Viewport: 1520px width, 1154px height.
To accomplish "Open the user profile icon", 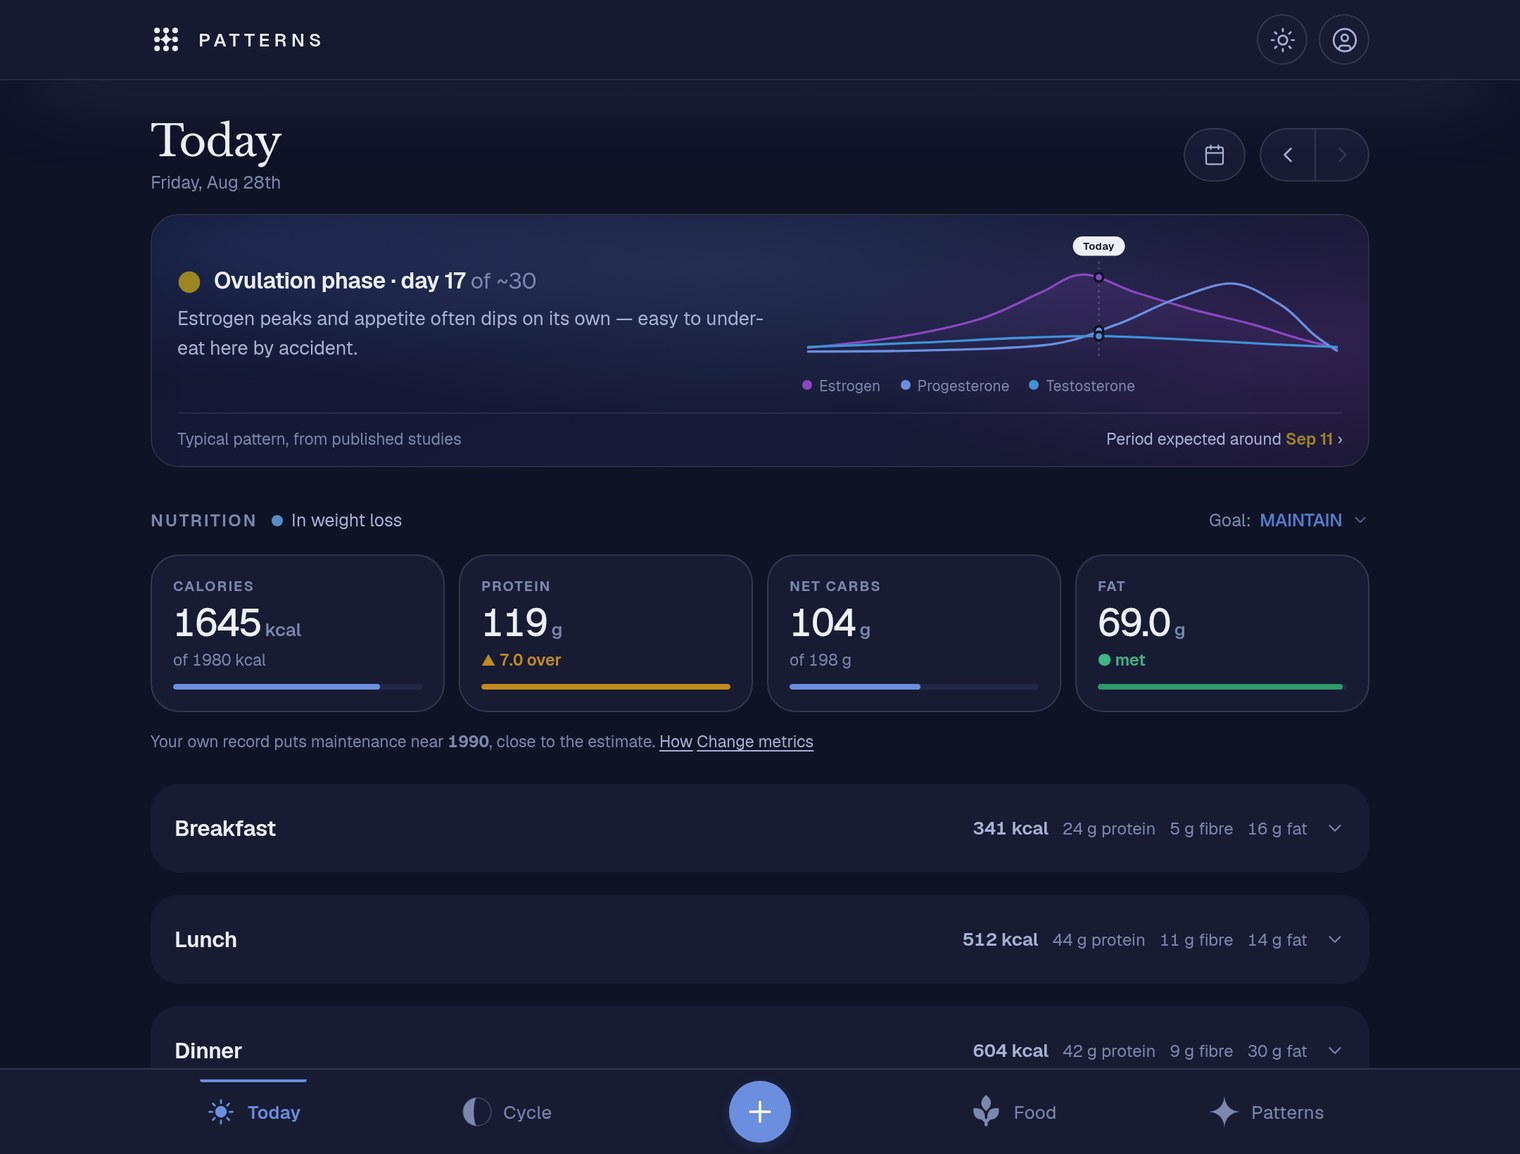I will [1344, 40].
